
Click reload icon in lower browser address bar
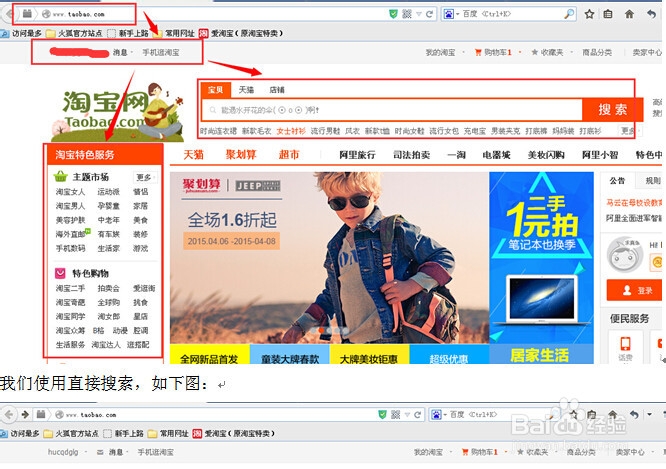pyautogui.click(x=418, y=415)
